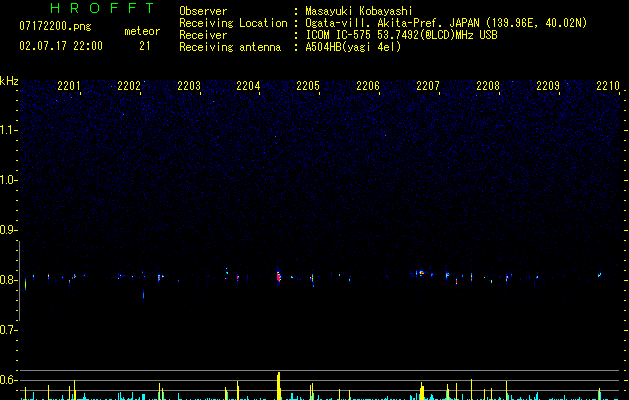Click the 2204 time marker
This screenshot has height=400, width=629.
click(x=248, y=86)
